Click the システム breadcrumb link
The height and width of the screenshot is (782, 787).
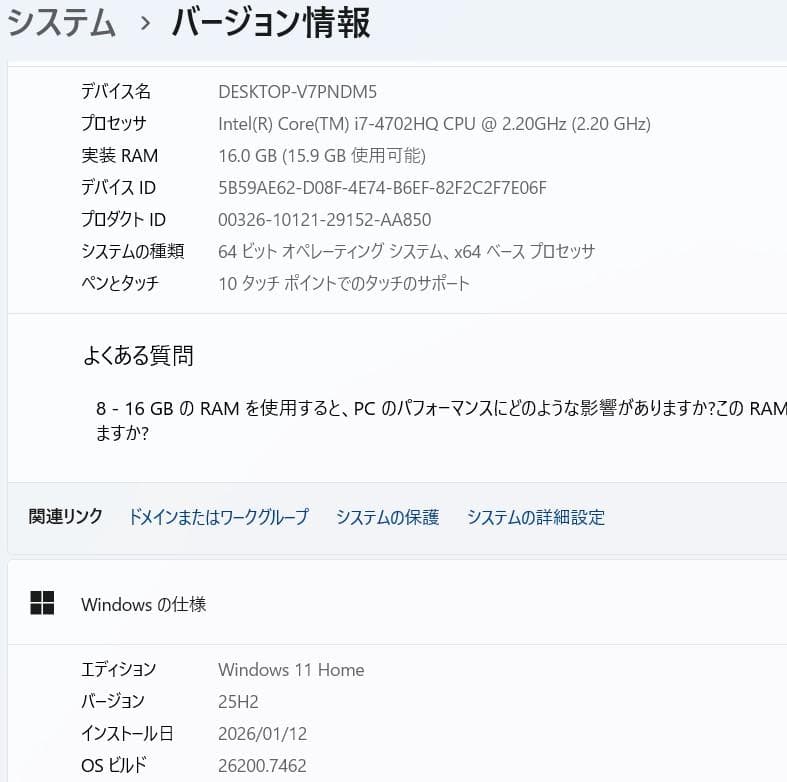click(61, 23)
